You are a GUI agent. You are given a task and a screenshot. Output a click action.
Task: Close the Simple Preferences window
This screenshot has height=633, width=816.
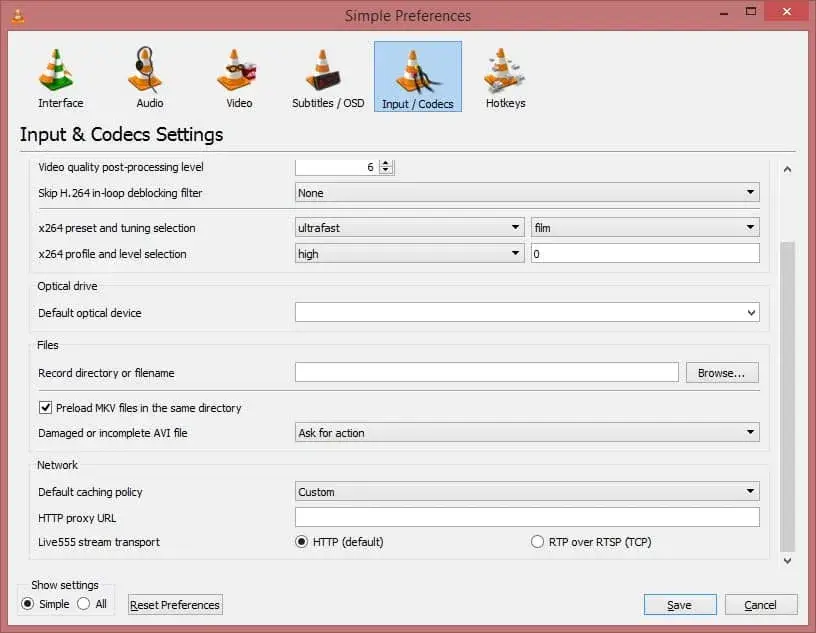787,11
